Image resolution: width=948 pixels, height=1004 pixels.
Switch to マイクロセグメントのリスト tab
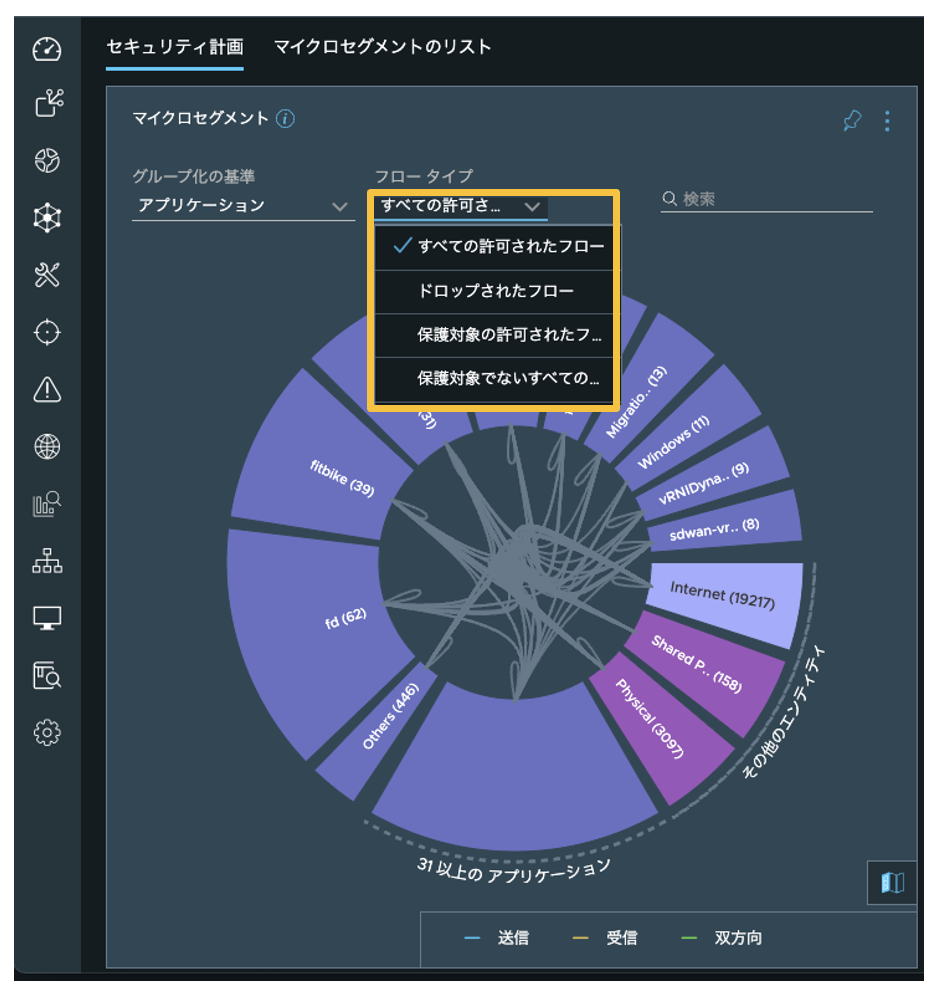pos(382,46)
